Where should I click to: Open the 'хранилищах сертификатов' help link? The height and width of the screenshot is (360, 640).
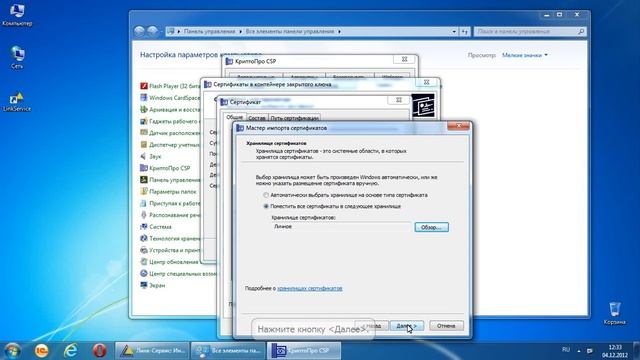(x=310, y=288)
